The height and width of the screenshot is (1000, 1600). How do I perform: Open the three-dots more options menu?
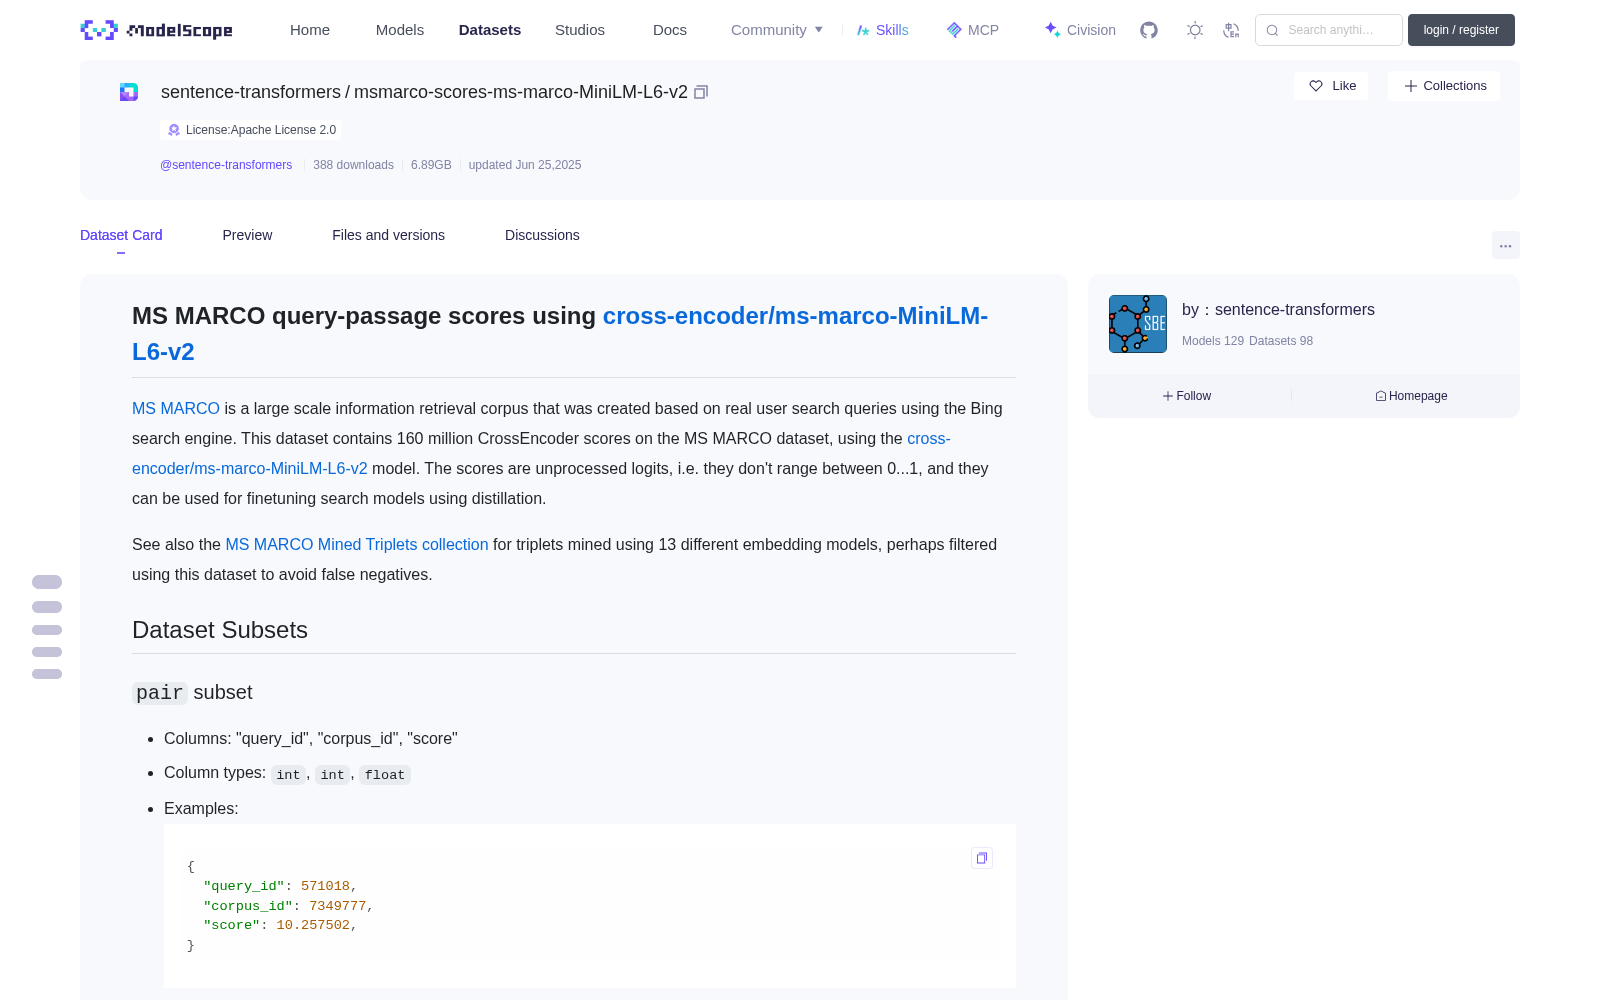coord(1505,245)
